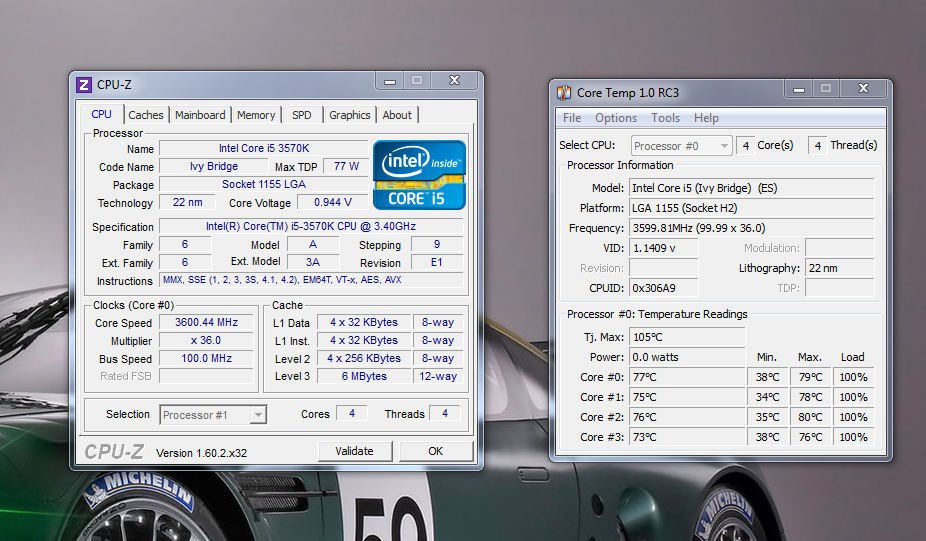Click the Intel Core i5 logo badge
The width and height of the screenshot is (926, 541).
tap(419, 175)
